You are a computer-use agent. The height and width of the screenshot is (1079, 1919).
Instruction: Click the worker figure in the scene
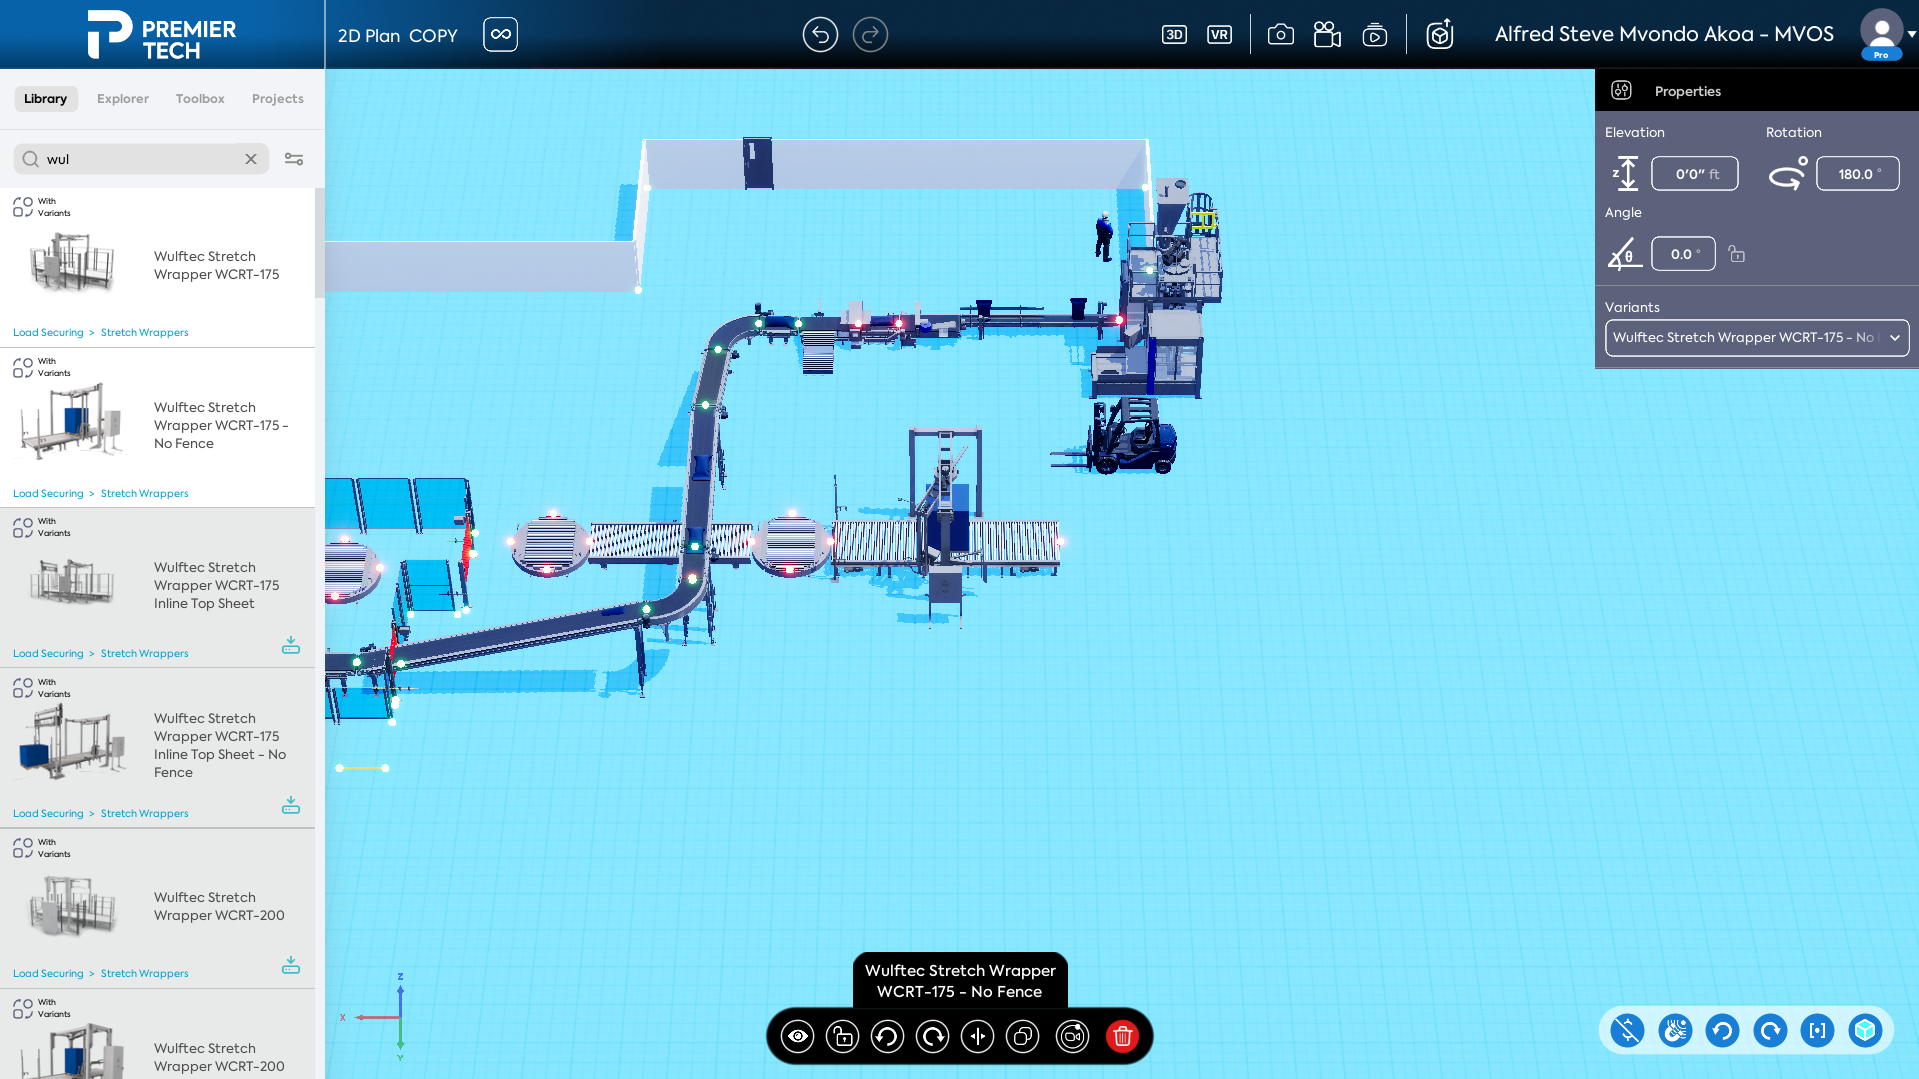1104,237
